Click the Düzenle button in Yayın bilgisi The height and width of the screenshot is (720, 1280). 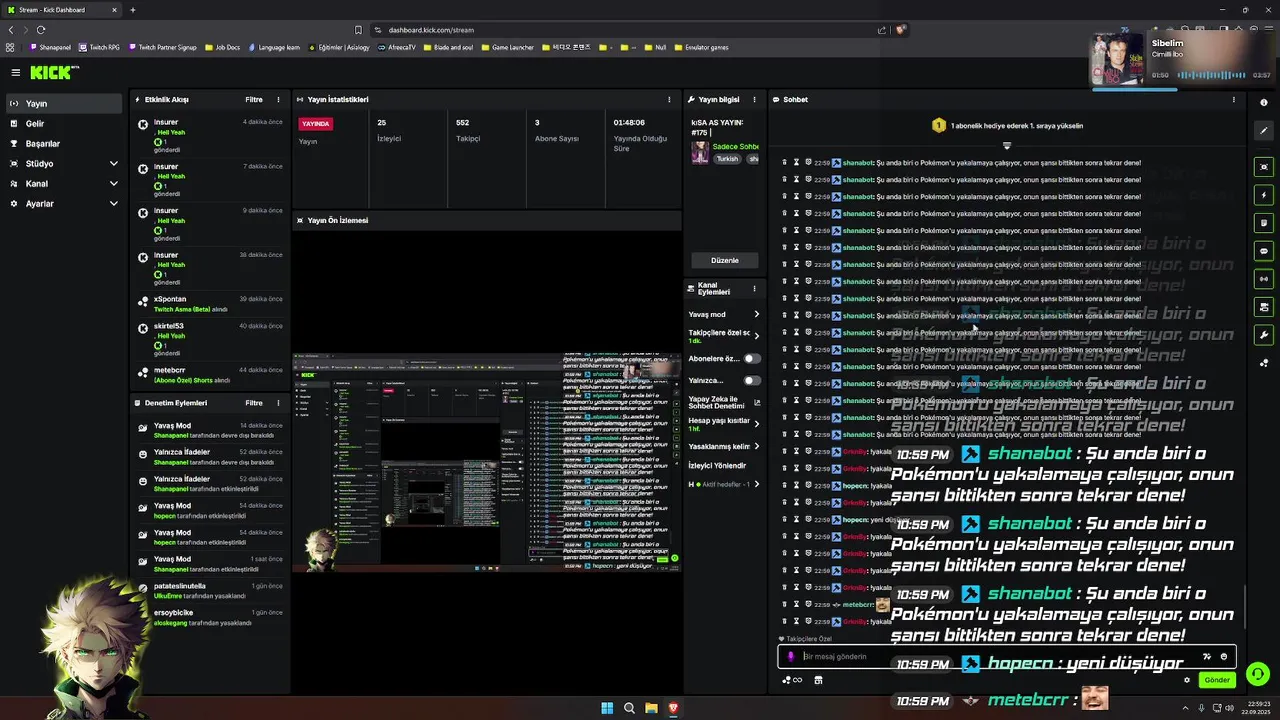pos(724,260)
